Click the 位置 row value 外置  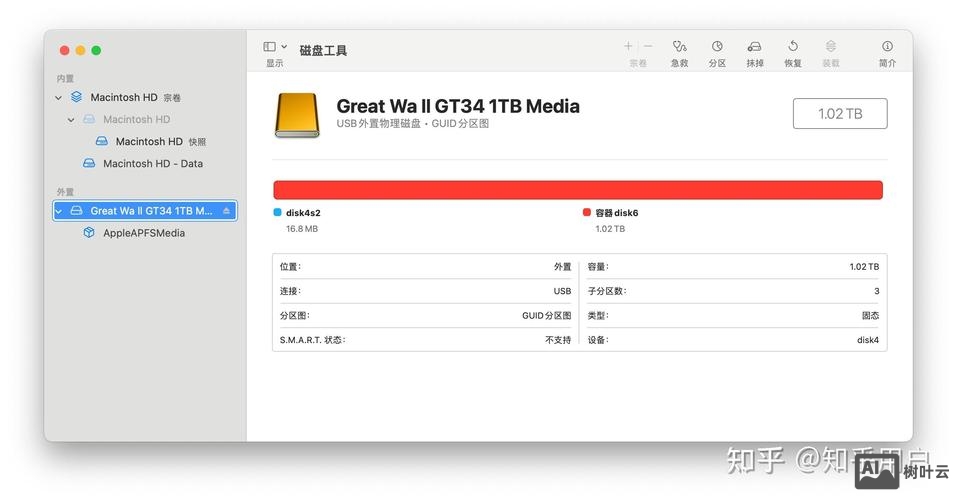pyautogui.click(x=563, y=267)
